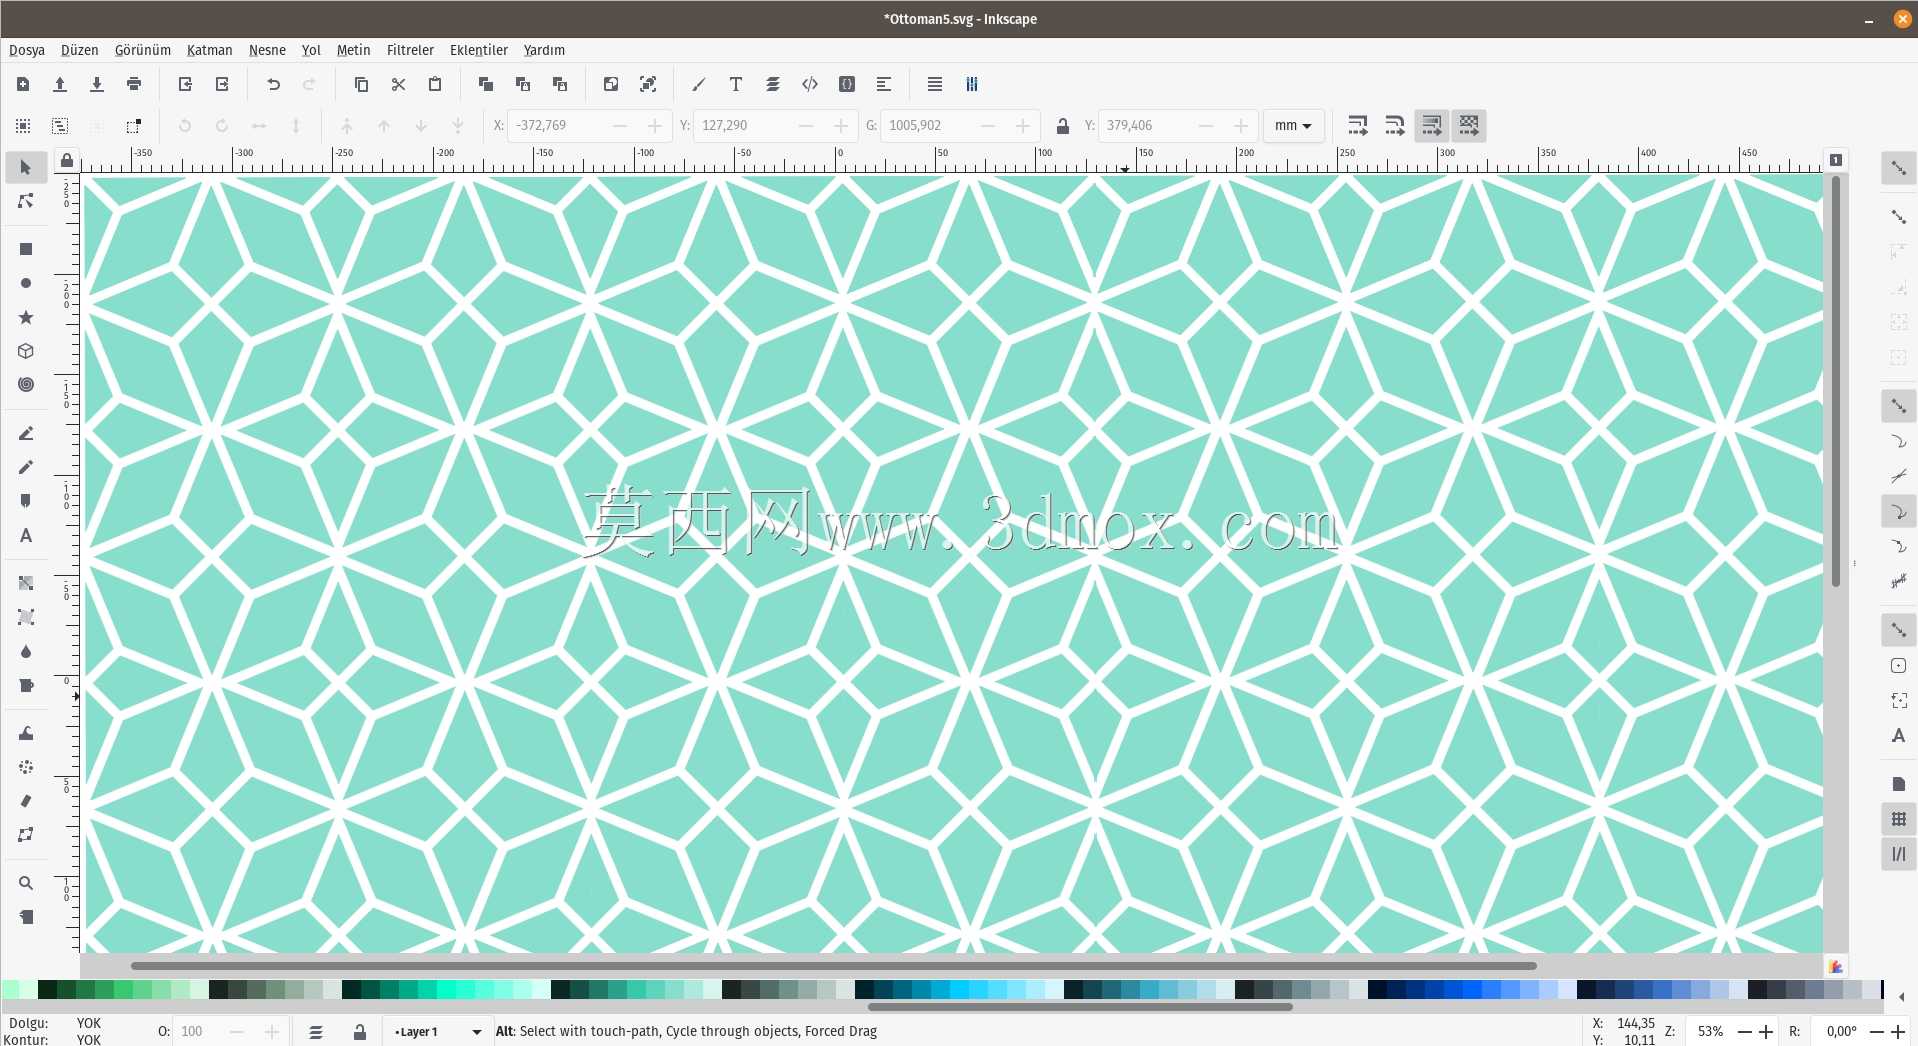Increase the width G value
The width and height of the screenshot is (1918, 1046).
pos(1023,126)
